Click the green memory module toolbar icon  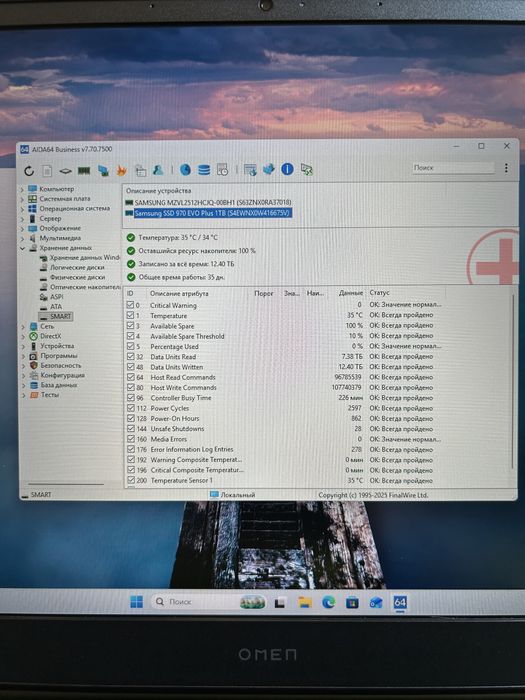84,171
